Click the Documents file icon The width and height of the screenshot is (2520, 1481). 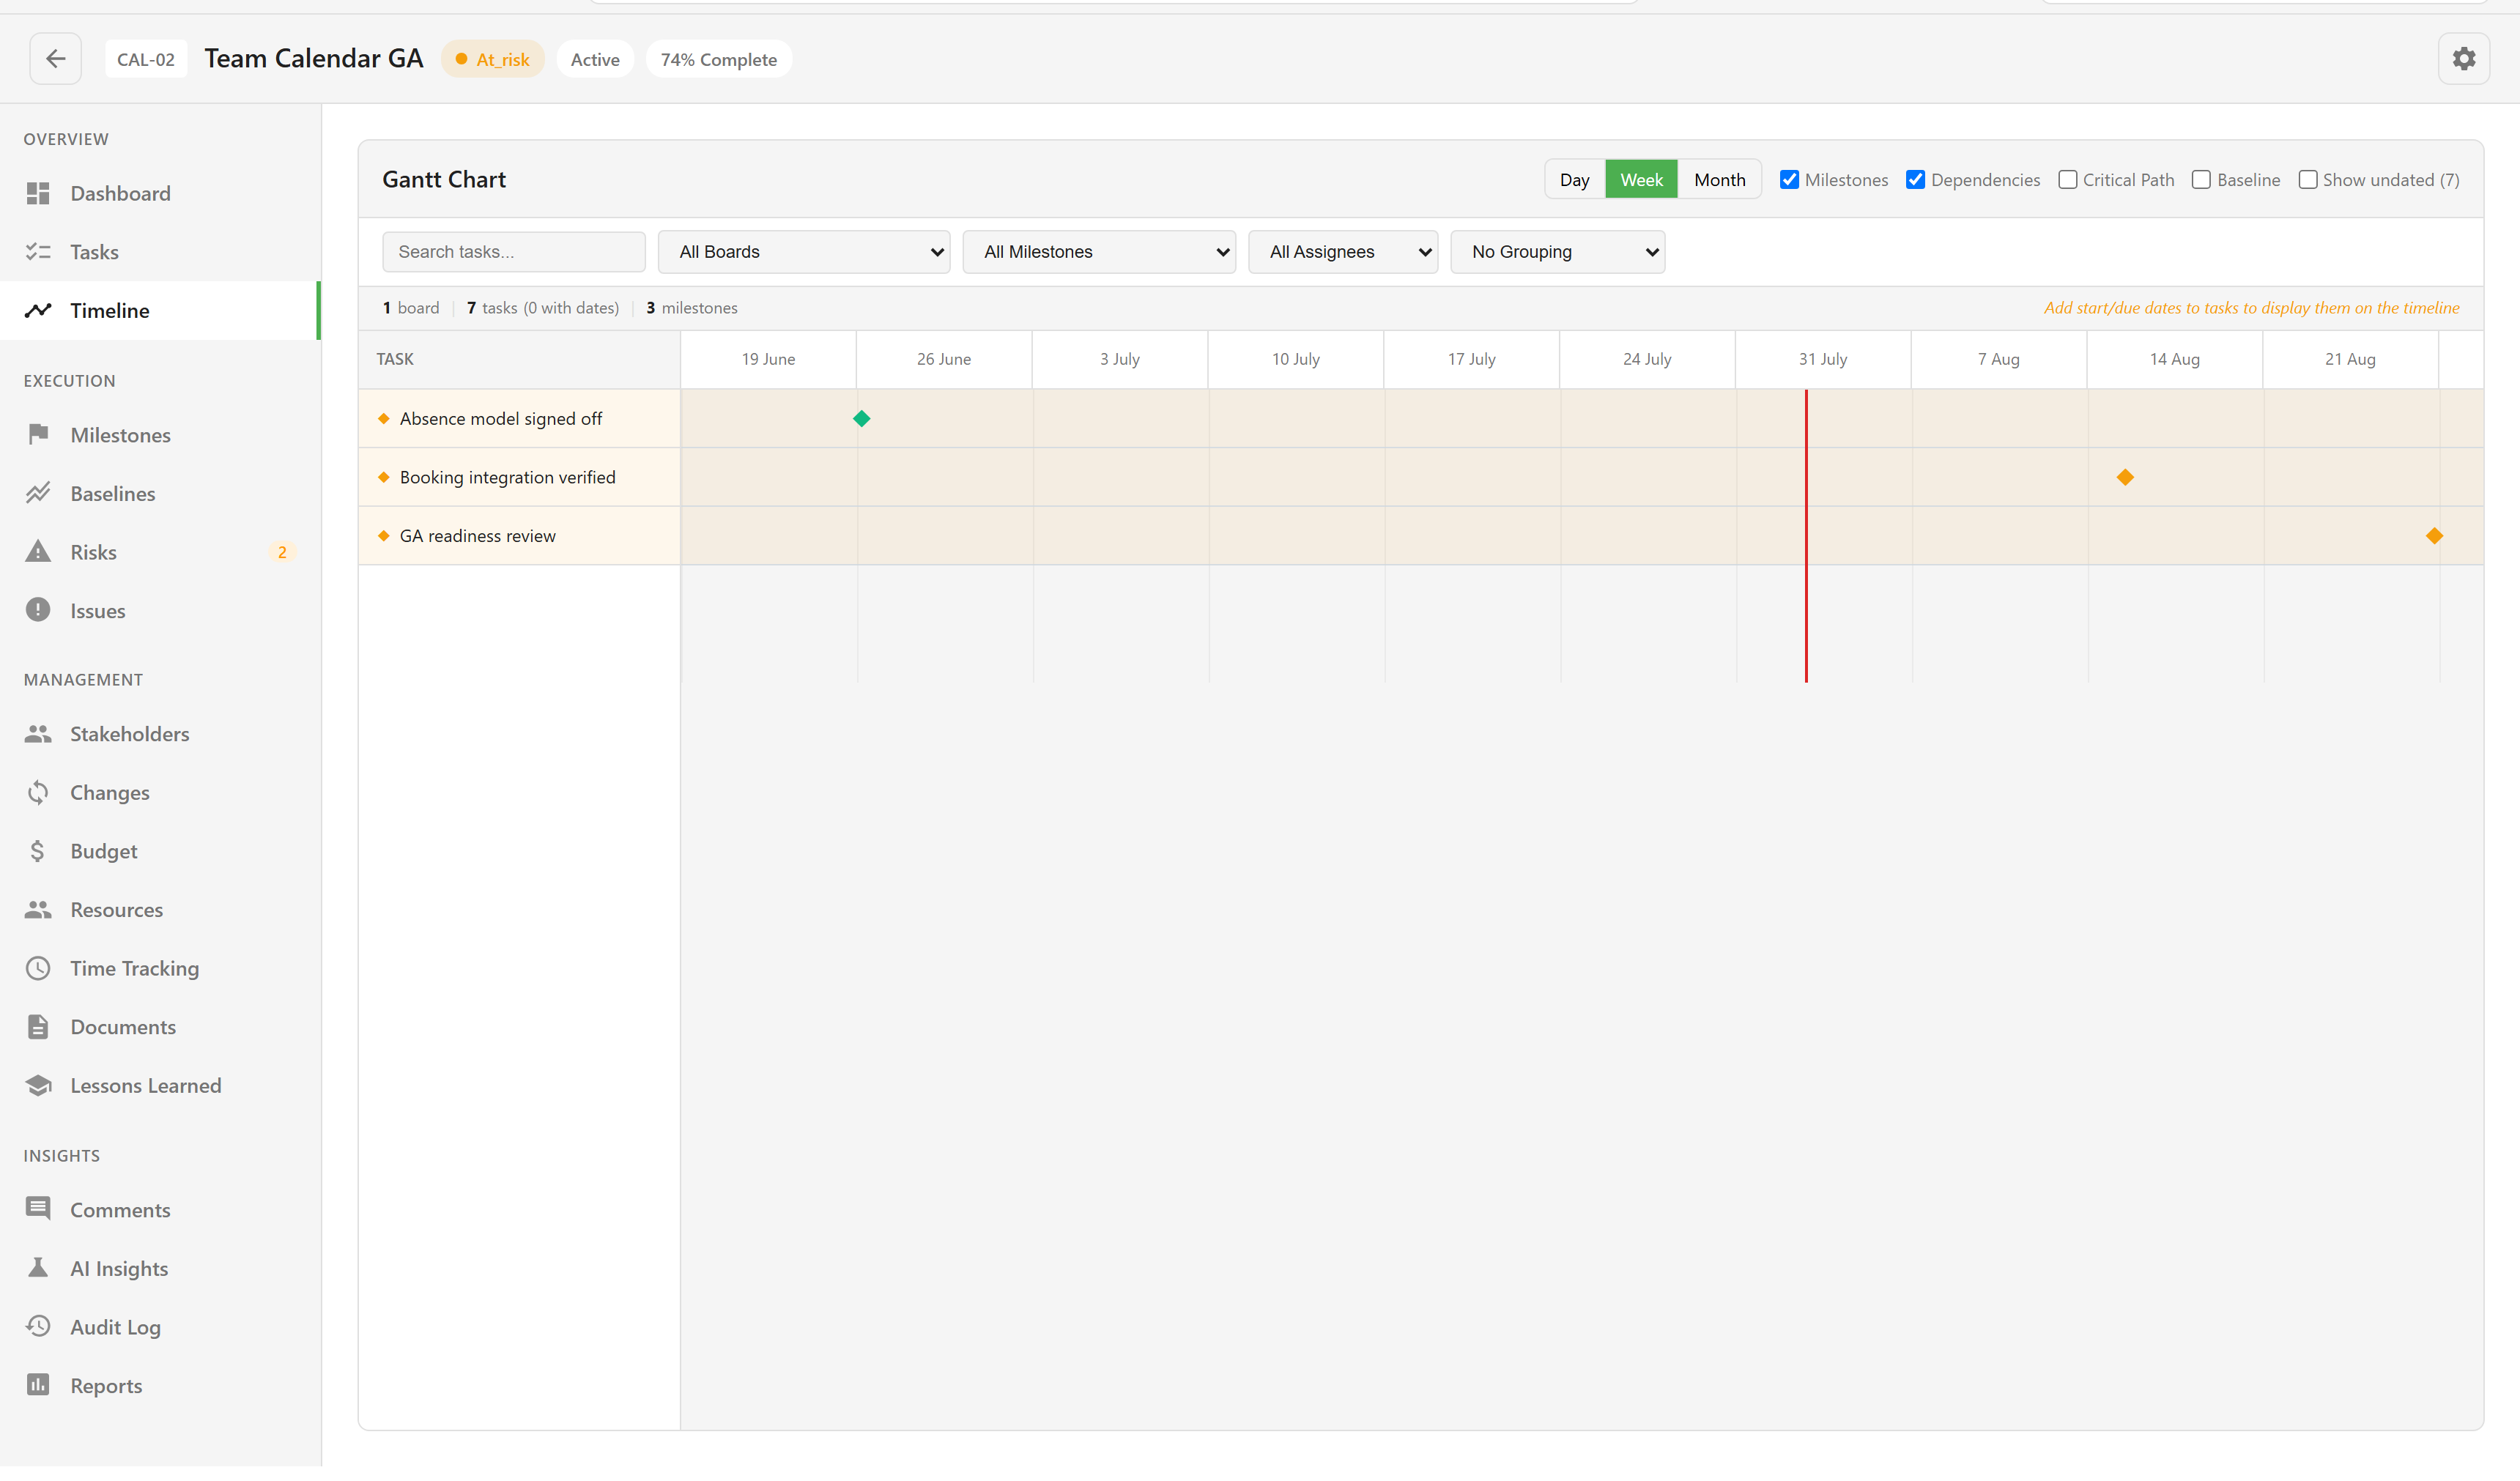coord(38,1027)
